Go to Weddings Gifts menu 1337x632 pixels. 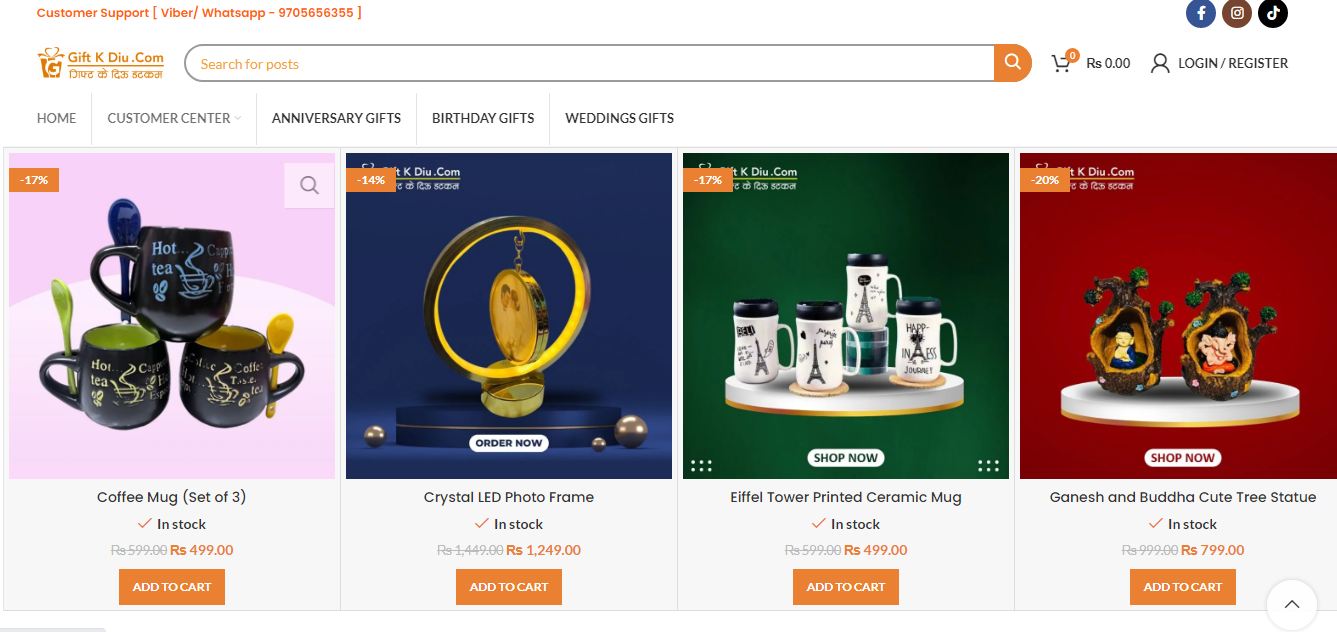pyautogui.click(x=619, y=118)
